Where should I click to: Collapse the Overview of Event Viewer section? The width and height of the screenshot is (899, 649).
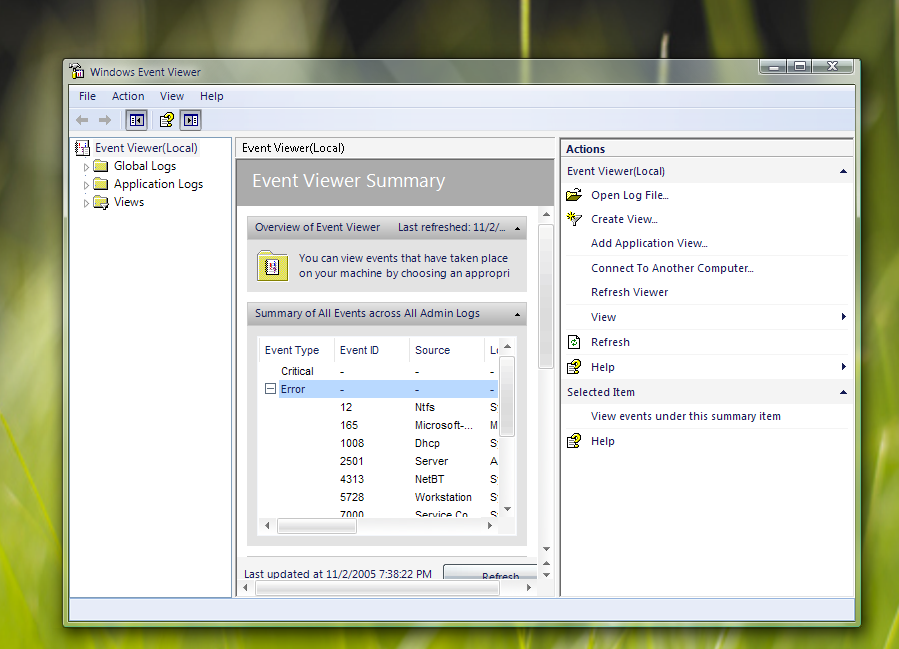(518, 228)
